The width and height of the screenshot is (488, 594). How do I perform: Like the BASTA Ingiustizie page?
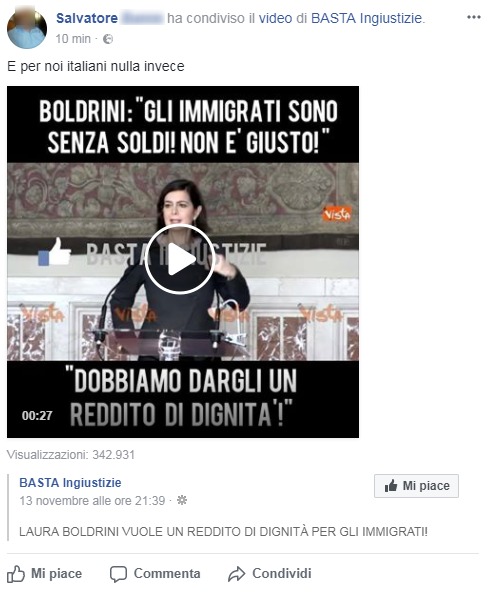[416, 486]
